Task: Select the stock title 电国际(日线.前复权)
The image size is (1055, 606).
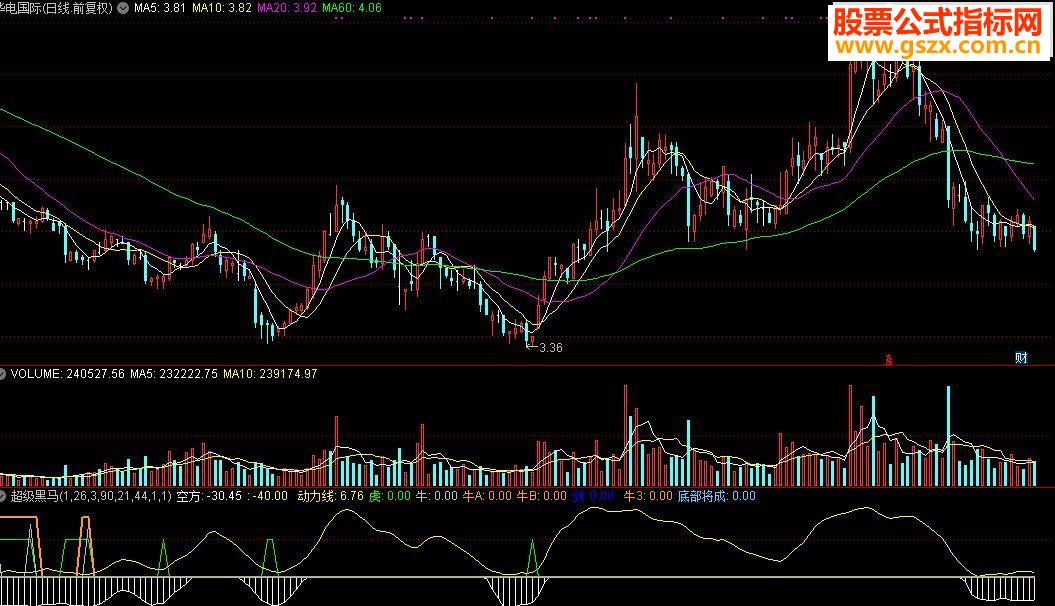Action: tap(57, 8)
